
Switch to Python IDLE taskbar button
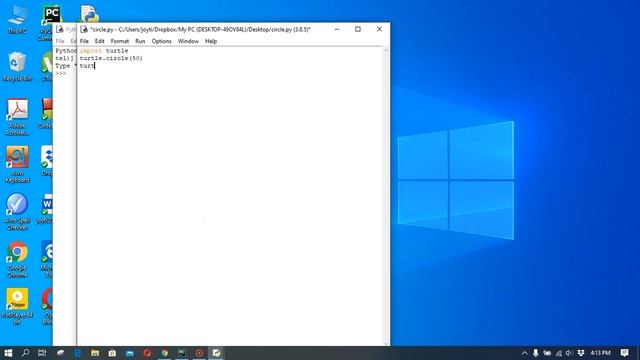tap(216, 353)
